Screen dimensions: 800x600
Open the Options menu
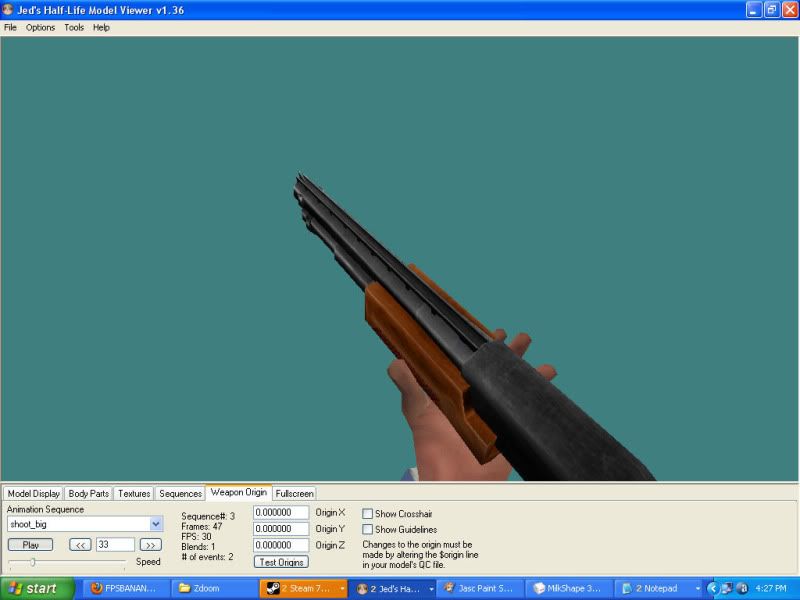click(40, 28)
